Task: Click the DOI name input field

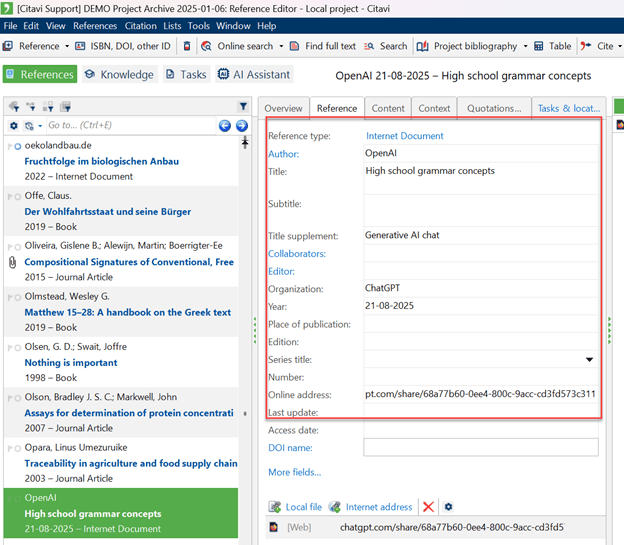Action: pos(481,447)
